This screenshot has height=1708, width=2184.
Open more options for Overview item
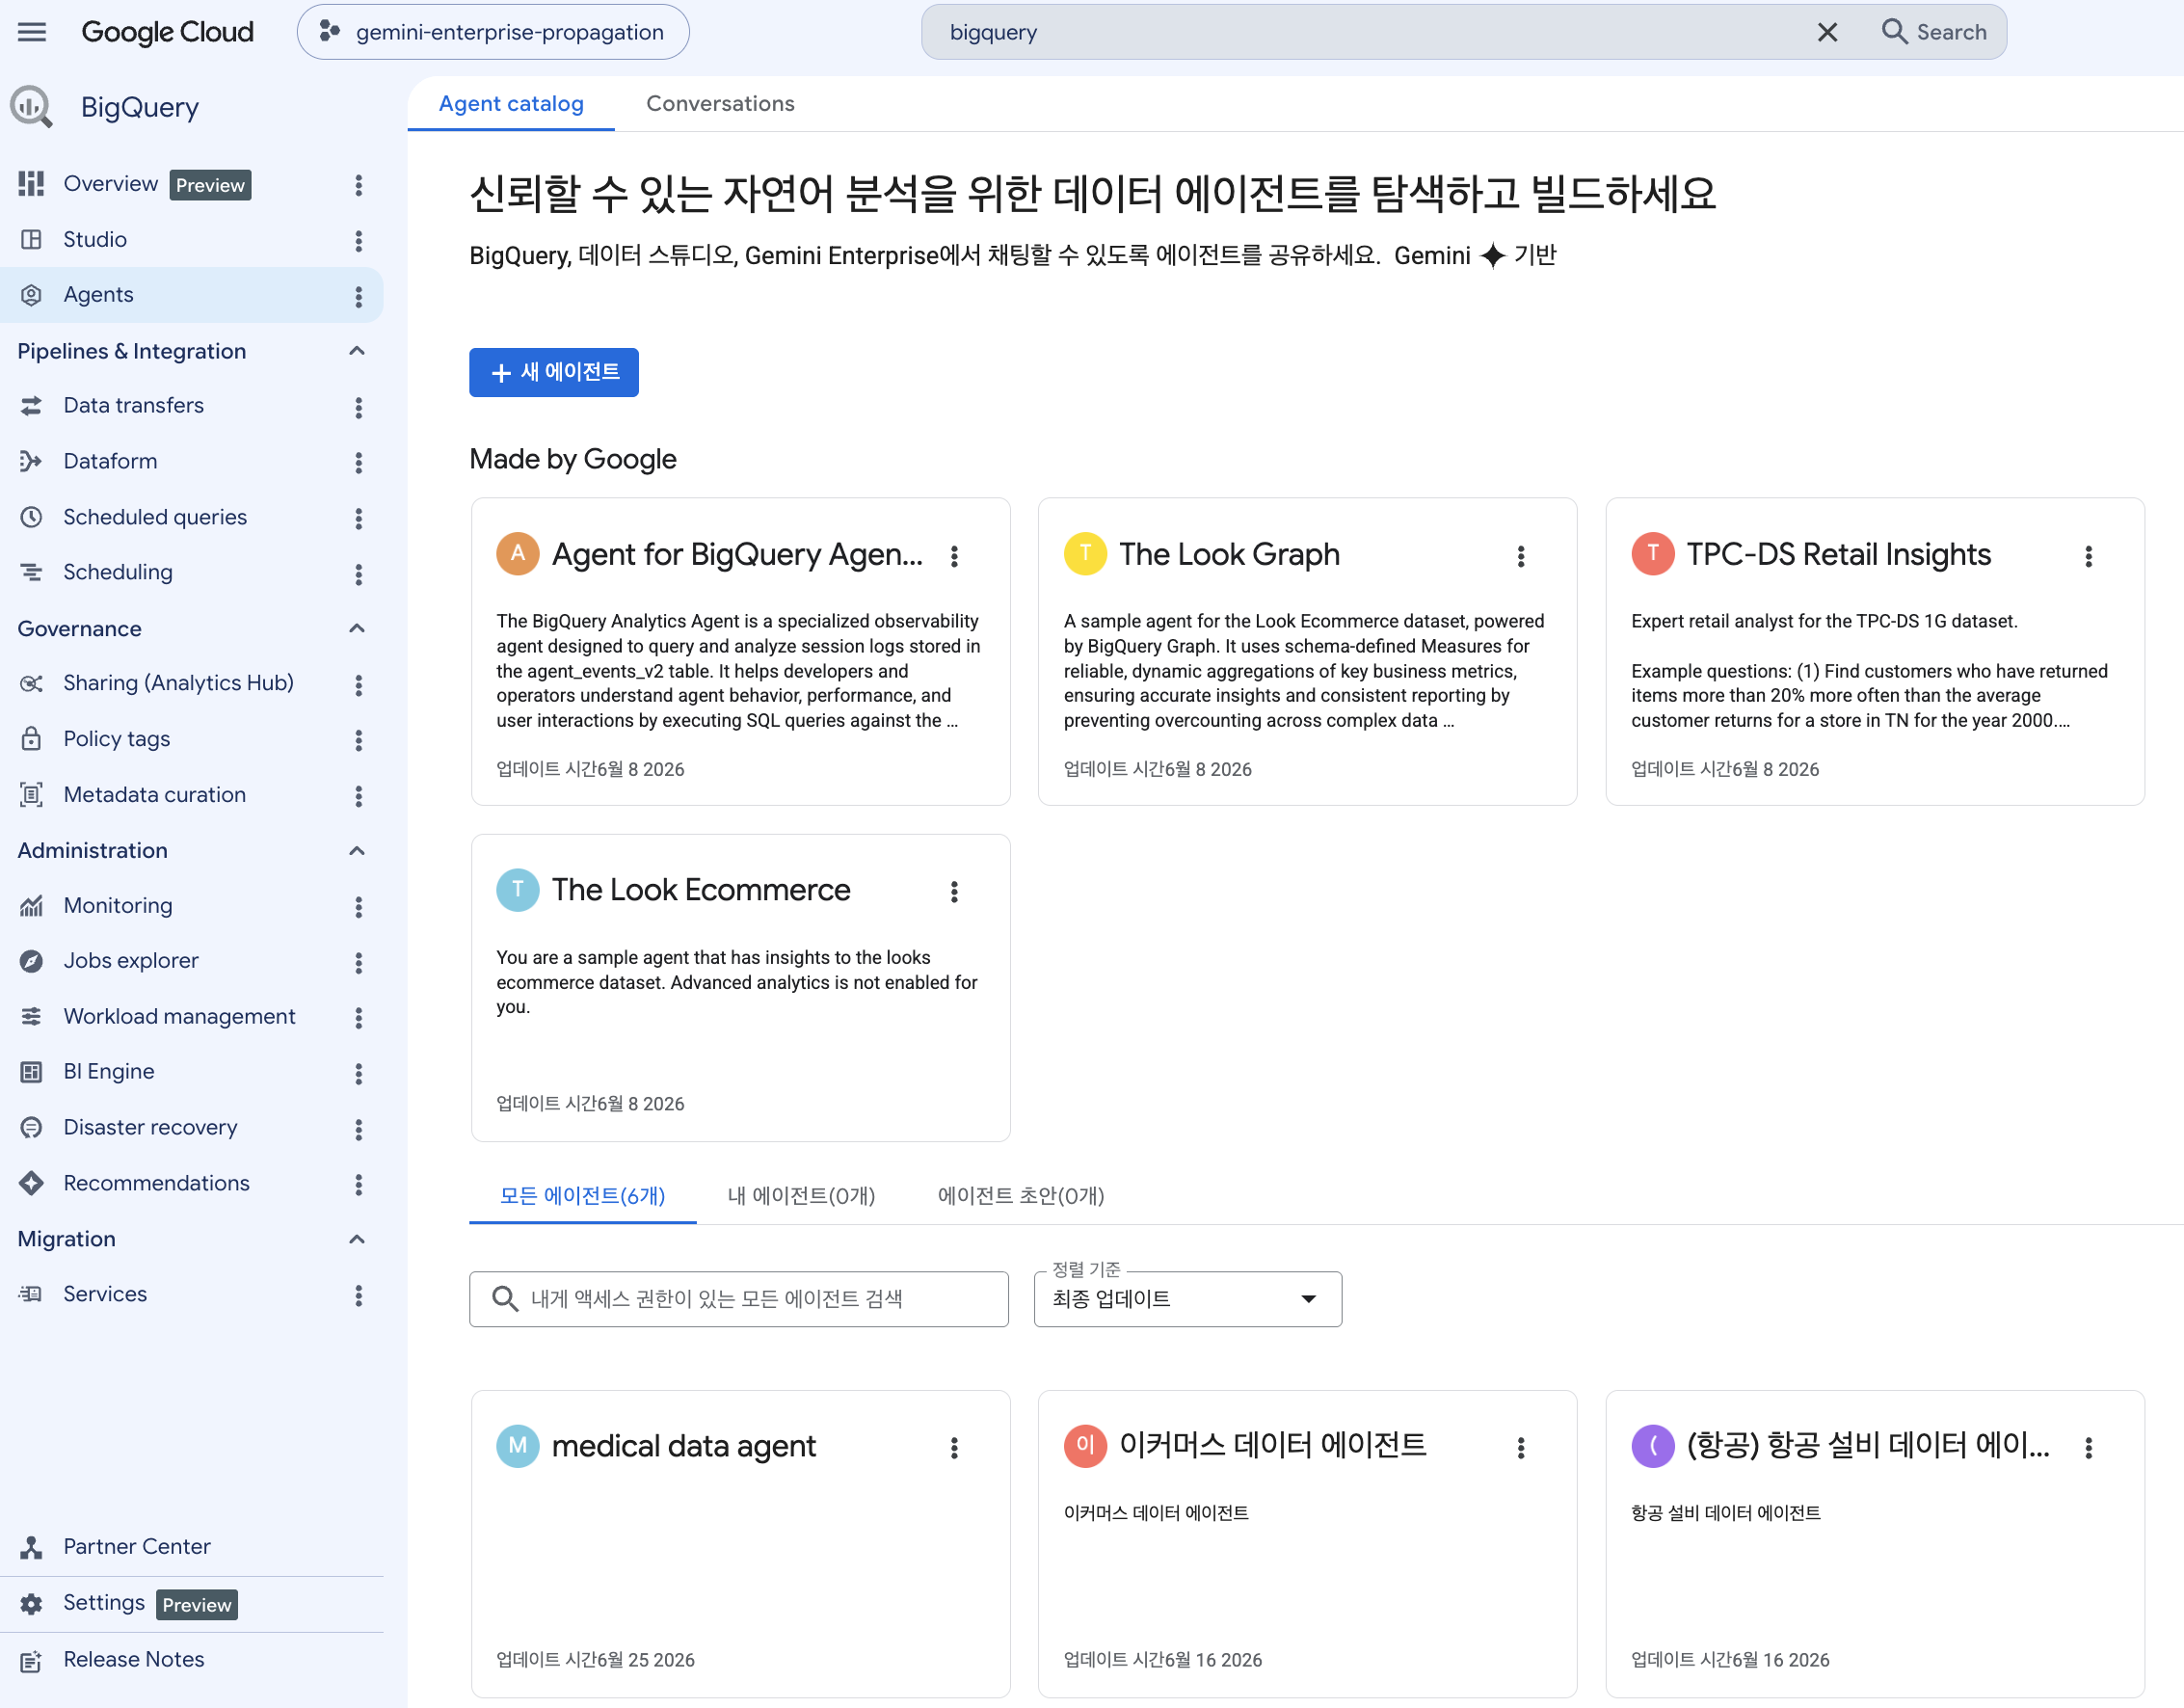coord(358,185)
